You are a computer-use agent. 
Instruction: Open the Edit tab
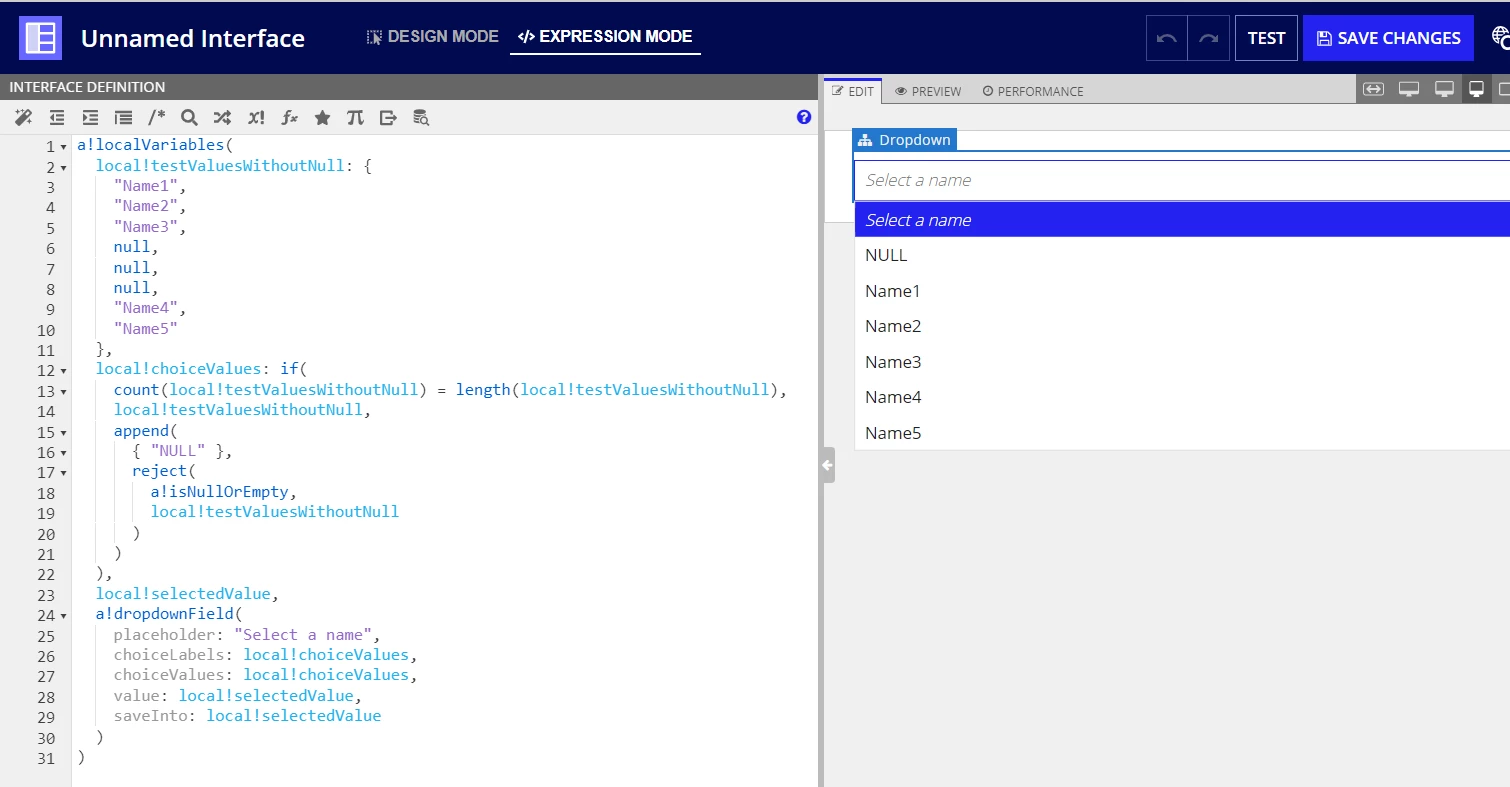coord(853,91)
